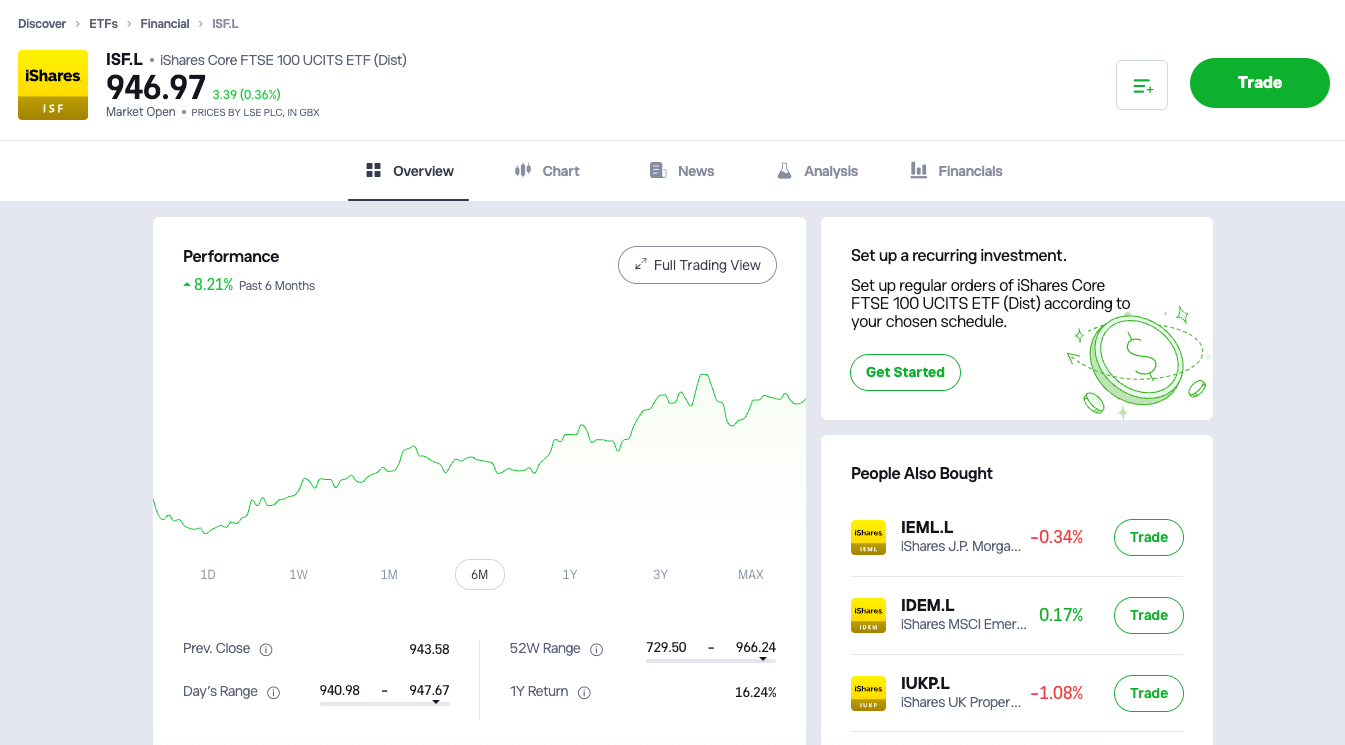Screen dimensions: 1345x745
Task: Open the Full Trading View
Action: point(697,265)
